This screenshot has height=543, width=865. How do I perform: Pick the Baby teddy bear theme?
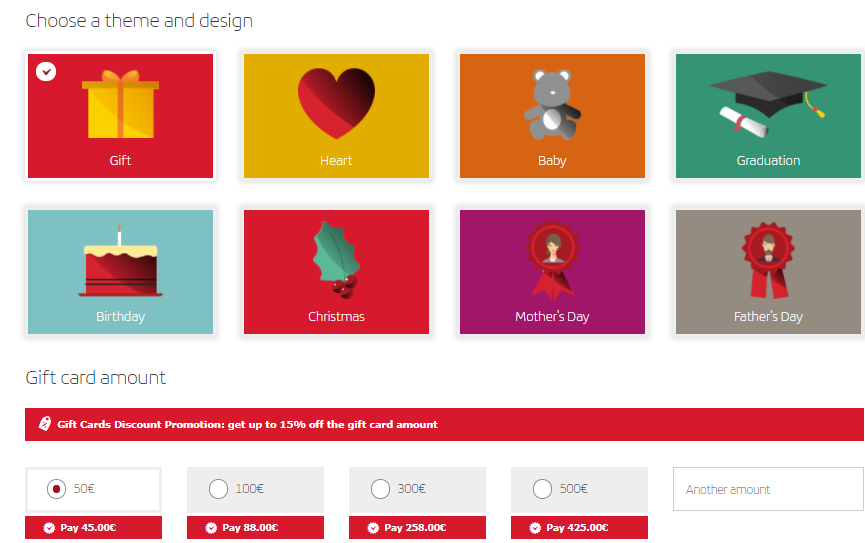(552, 116)
